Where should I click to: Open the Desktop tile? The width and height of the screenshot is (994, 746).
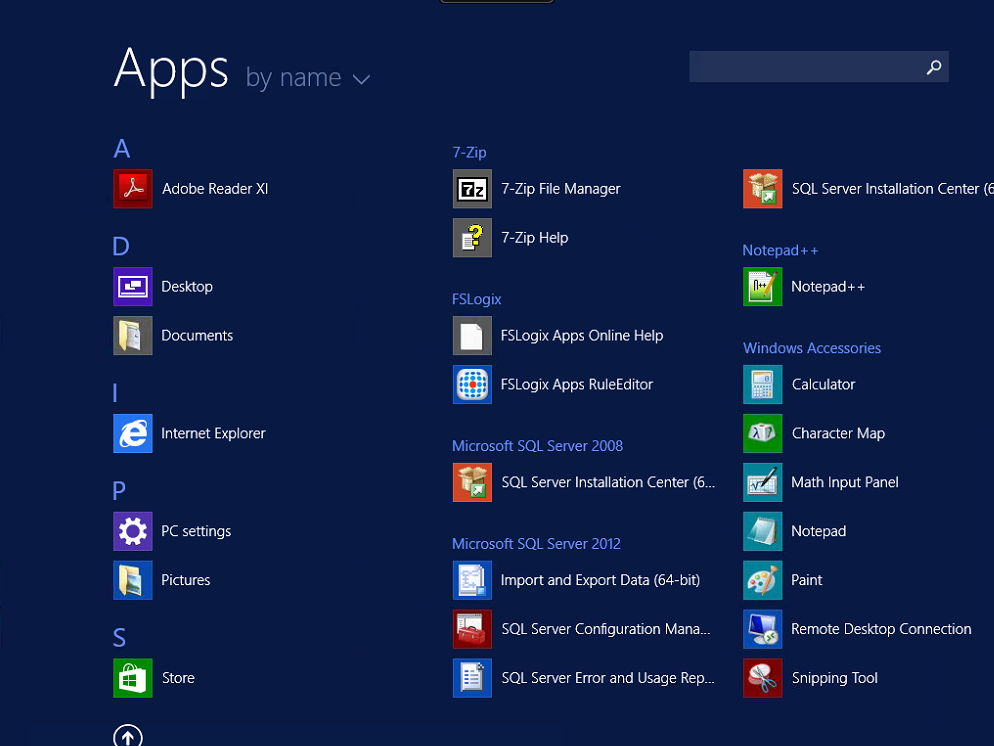(x=164, y=286)
